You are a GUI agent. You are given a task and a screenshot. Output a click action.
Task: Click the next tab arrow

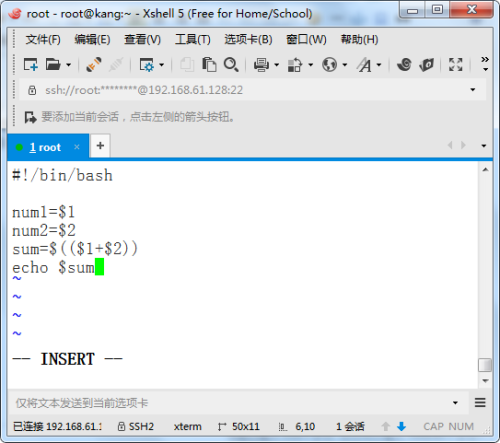coord(463,145)
